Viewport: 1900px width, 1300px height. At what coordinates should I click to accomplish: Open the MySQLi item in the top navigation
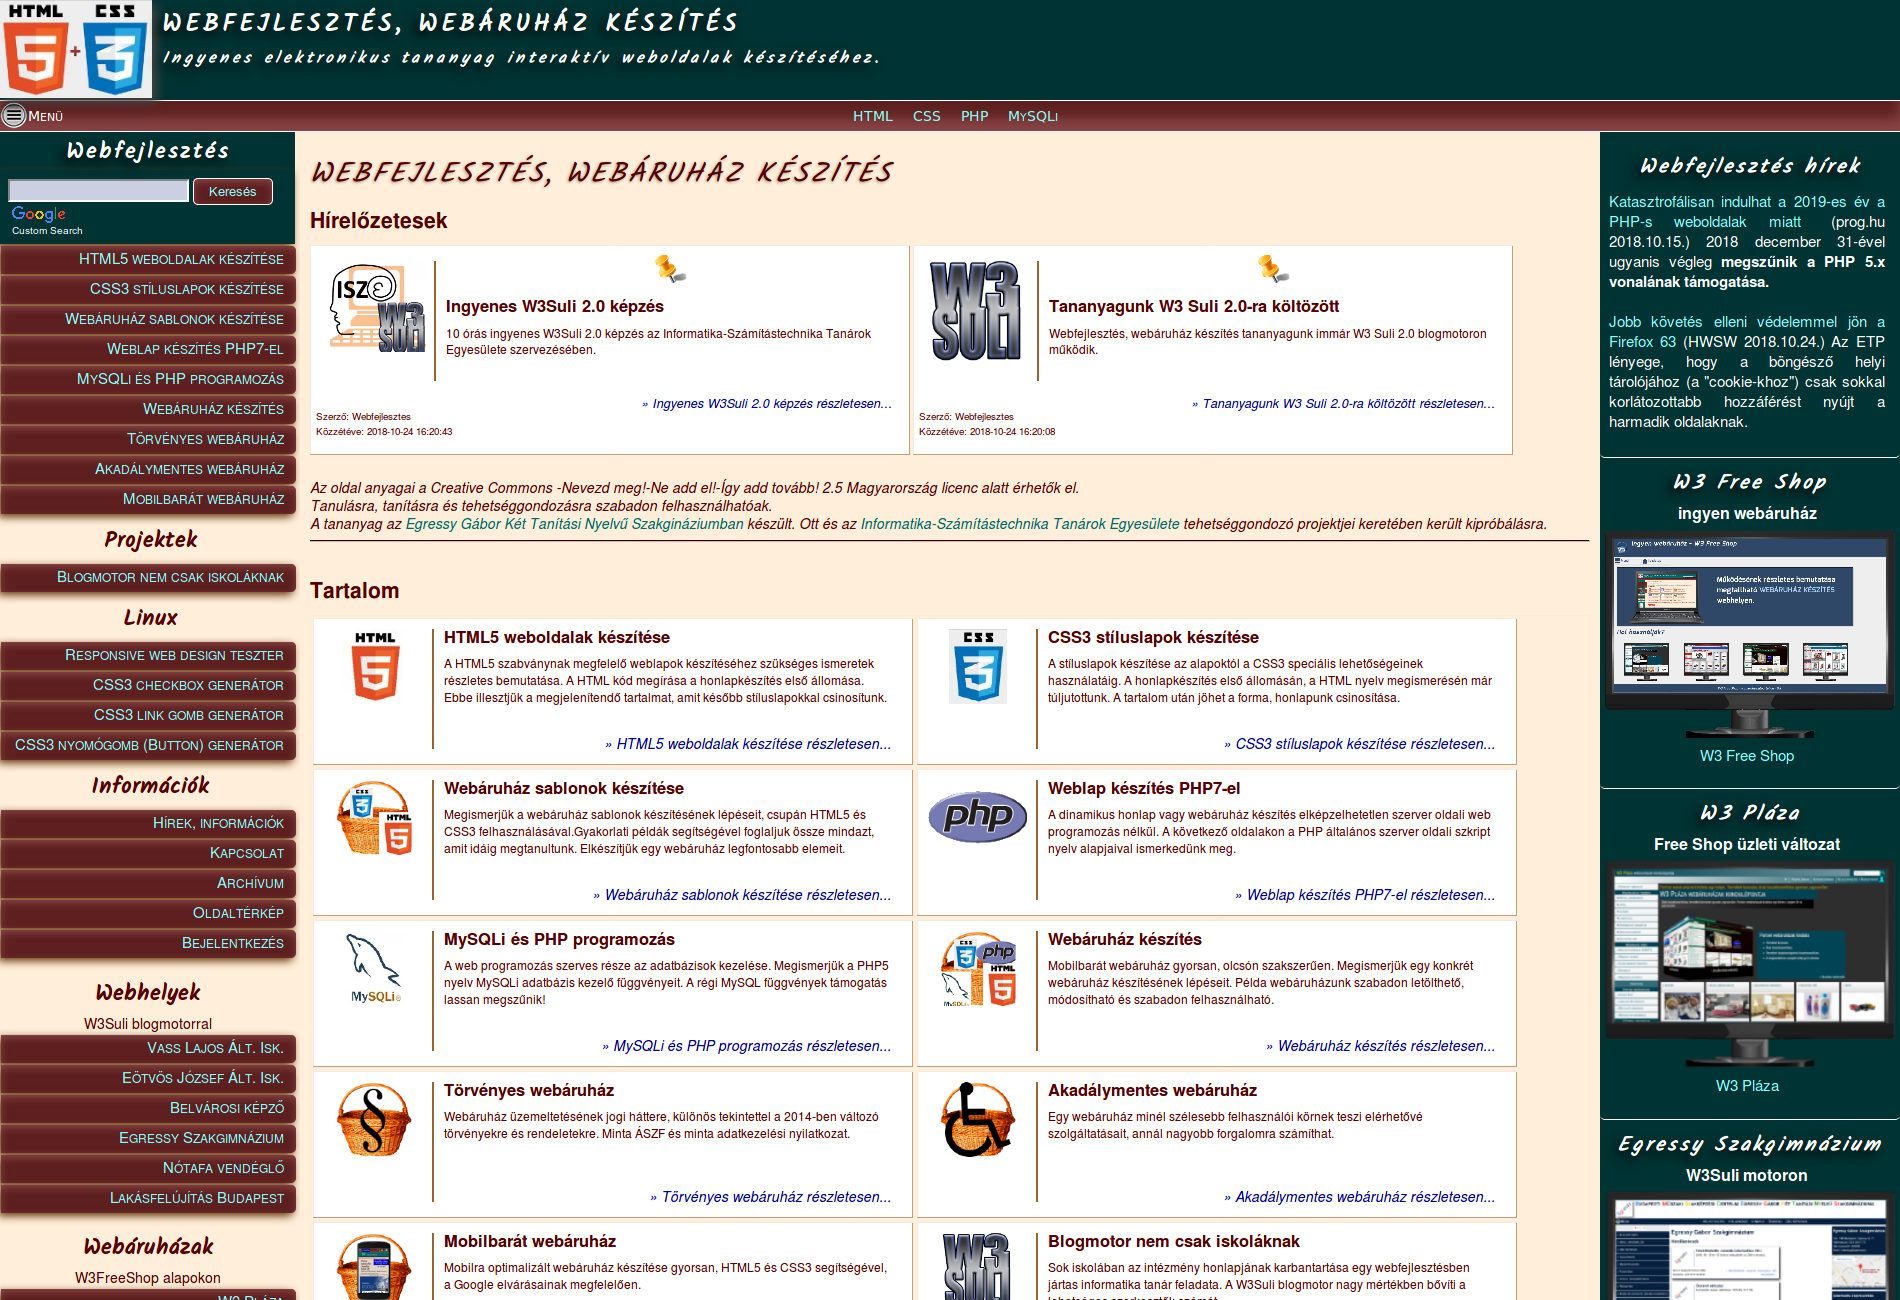(x=1033, y=116)
